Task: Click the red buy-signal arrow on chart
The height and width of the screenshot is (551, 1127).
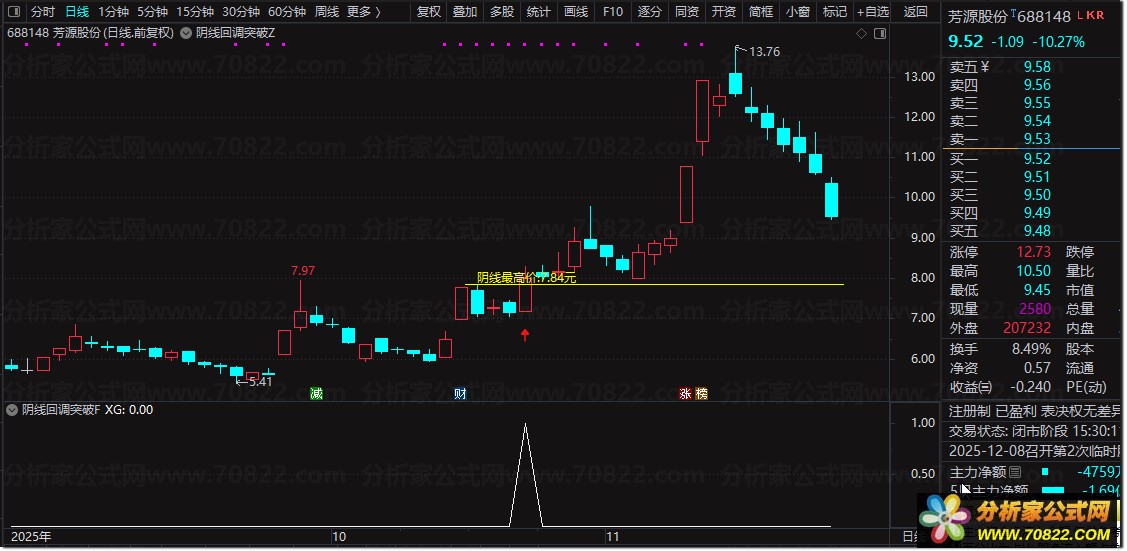Action: [525, 334]
